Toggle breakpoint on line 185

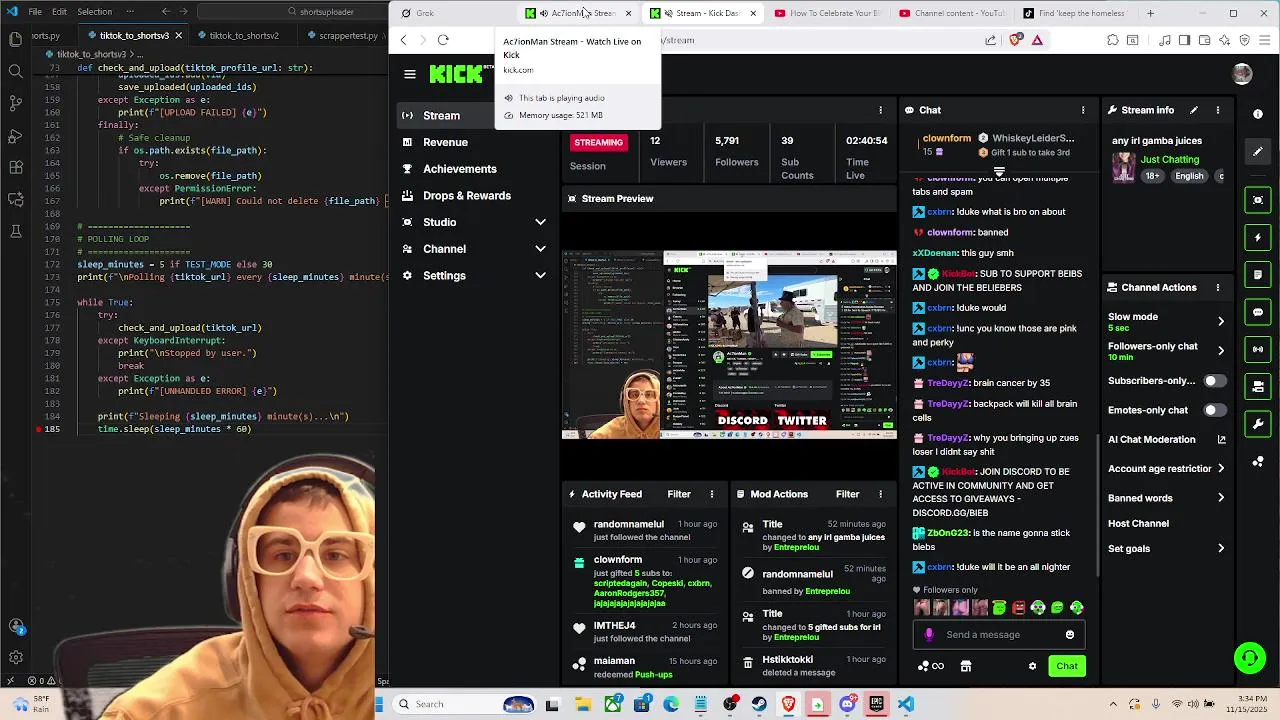click(x=39, y=429)
